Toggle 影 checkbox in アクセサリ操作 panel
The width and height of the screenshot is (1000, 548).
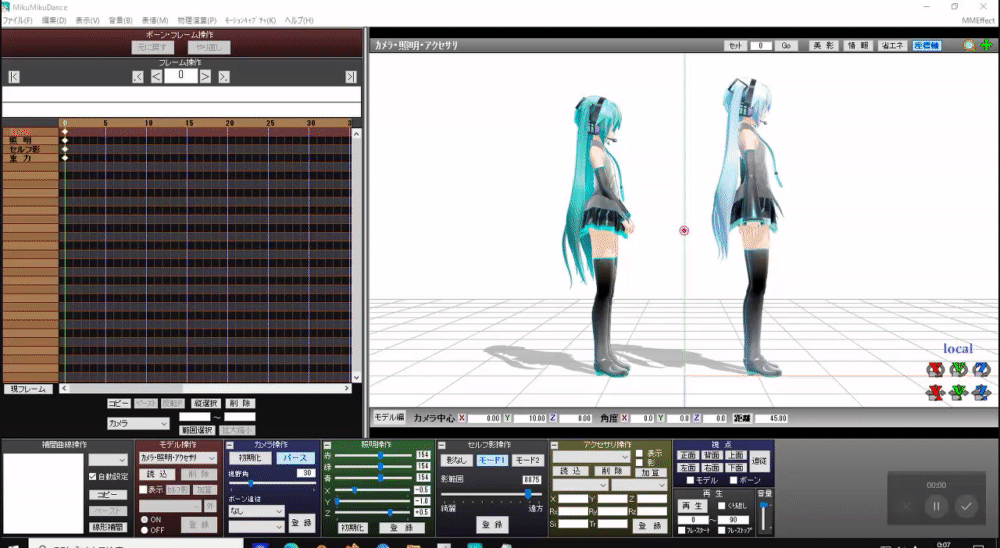639,463
